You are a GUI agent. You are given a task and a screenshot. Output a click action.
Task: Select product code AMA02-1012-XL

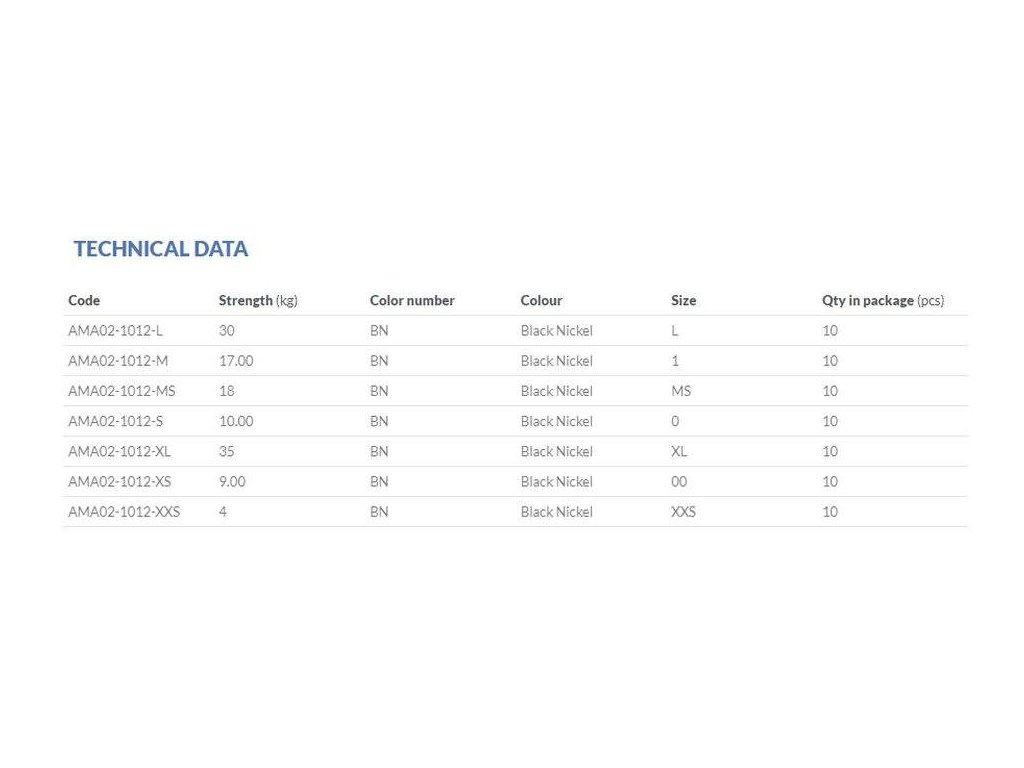point(119,451)
